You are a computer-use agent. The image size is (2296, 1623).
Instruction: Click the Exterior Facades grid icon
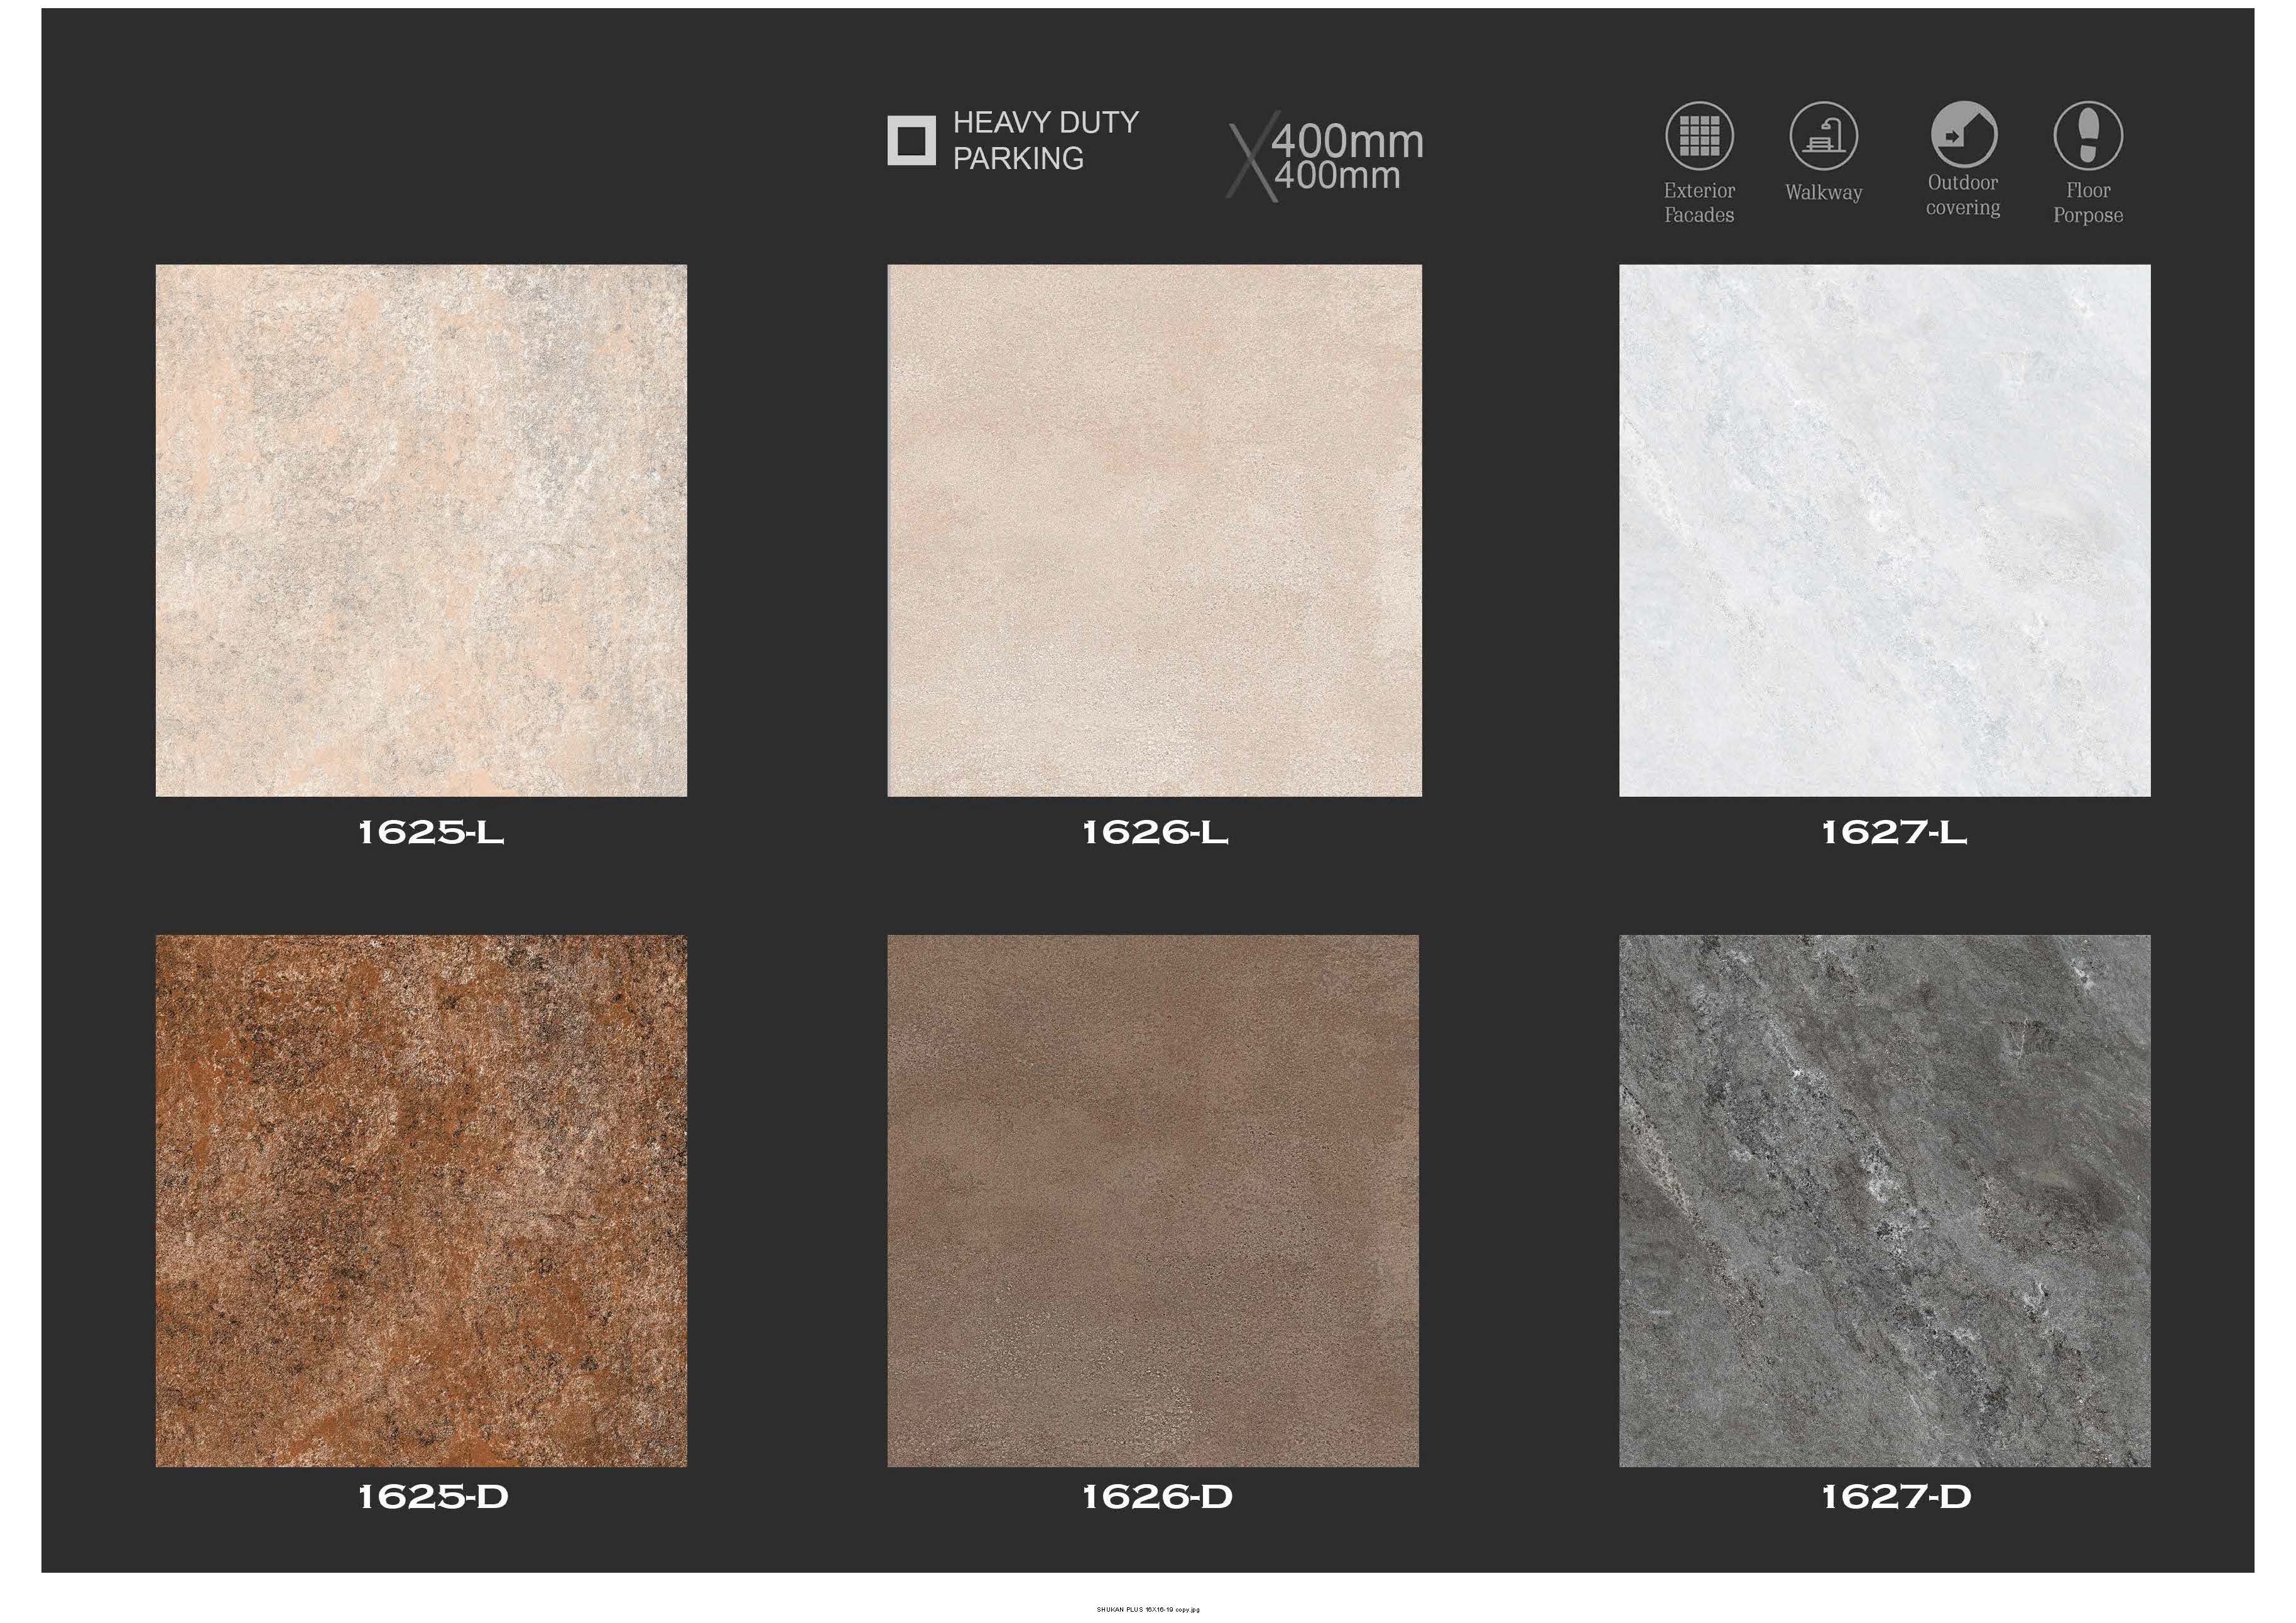(1699, 136)
